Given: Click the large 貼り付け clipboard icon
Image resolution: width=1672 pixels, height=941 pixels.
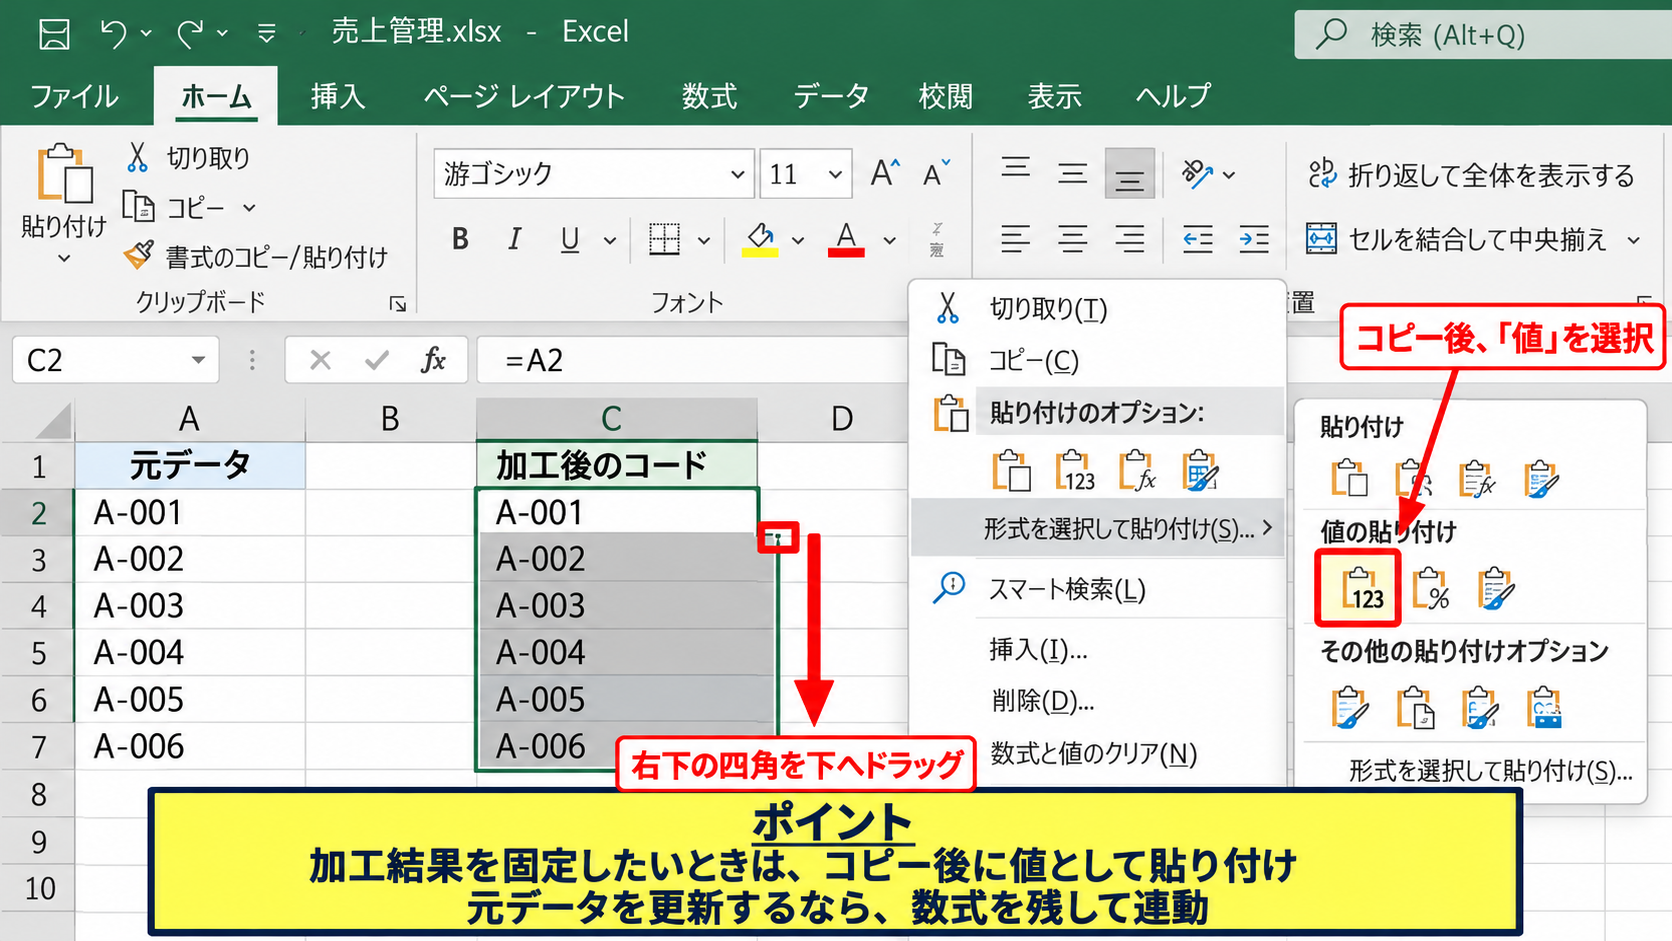Looking at the screenshot, I should [x=64, y=174].
